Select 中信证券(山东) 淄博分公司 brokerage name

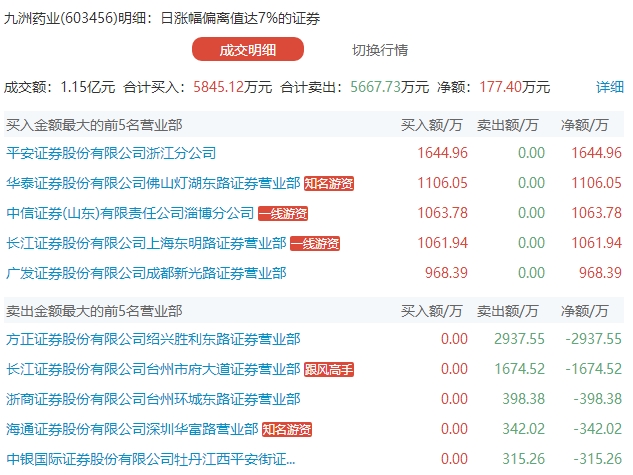click(130, 213)
